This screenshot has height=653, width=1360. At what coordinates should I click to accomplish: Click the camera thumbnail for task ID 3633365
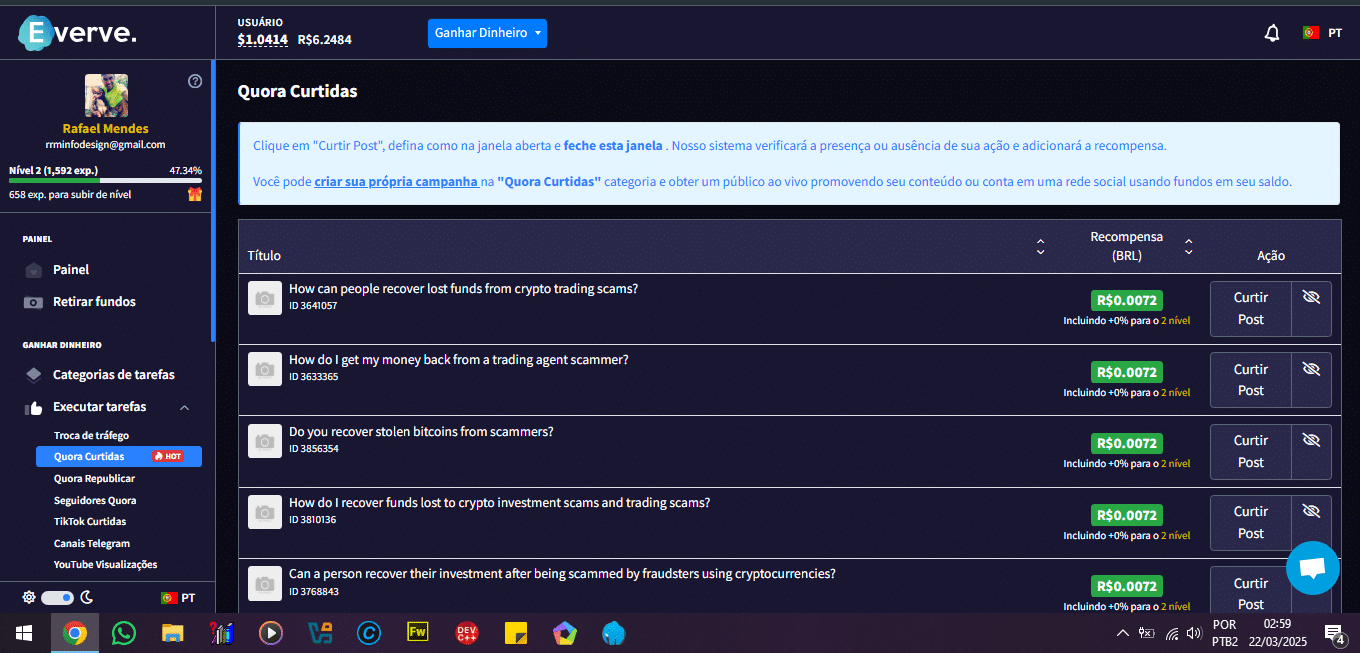[x=265, y=370]
